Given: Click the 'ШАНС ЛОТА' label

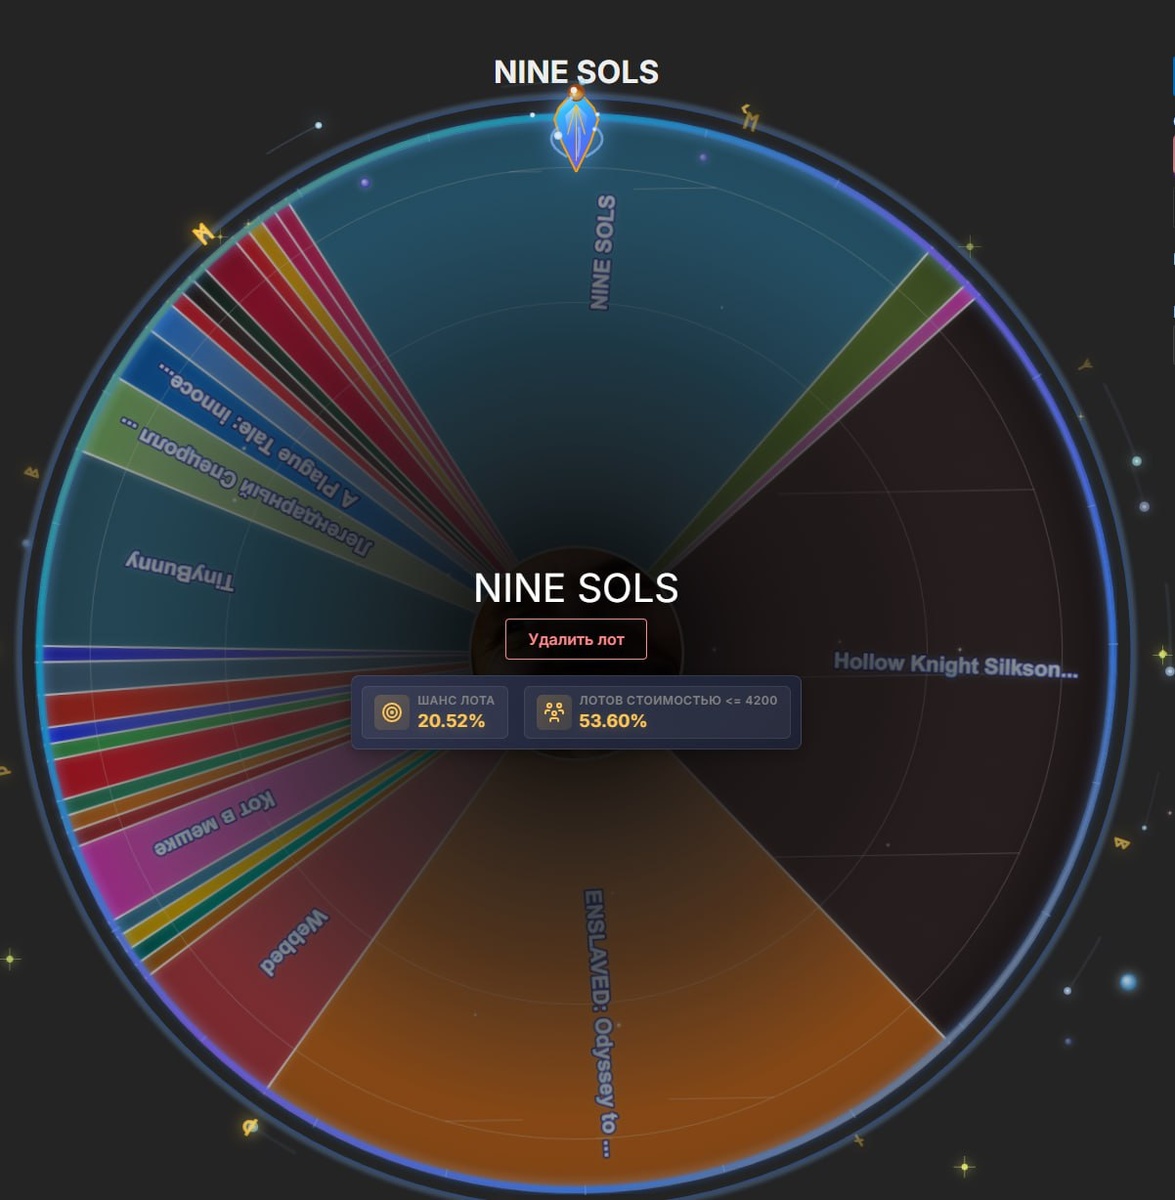Looking at the screenshot, I should click(x=456, y=700).
